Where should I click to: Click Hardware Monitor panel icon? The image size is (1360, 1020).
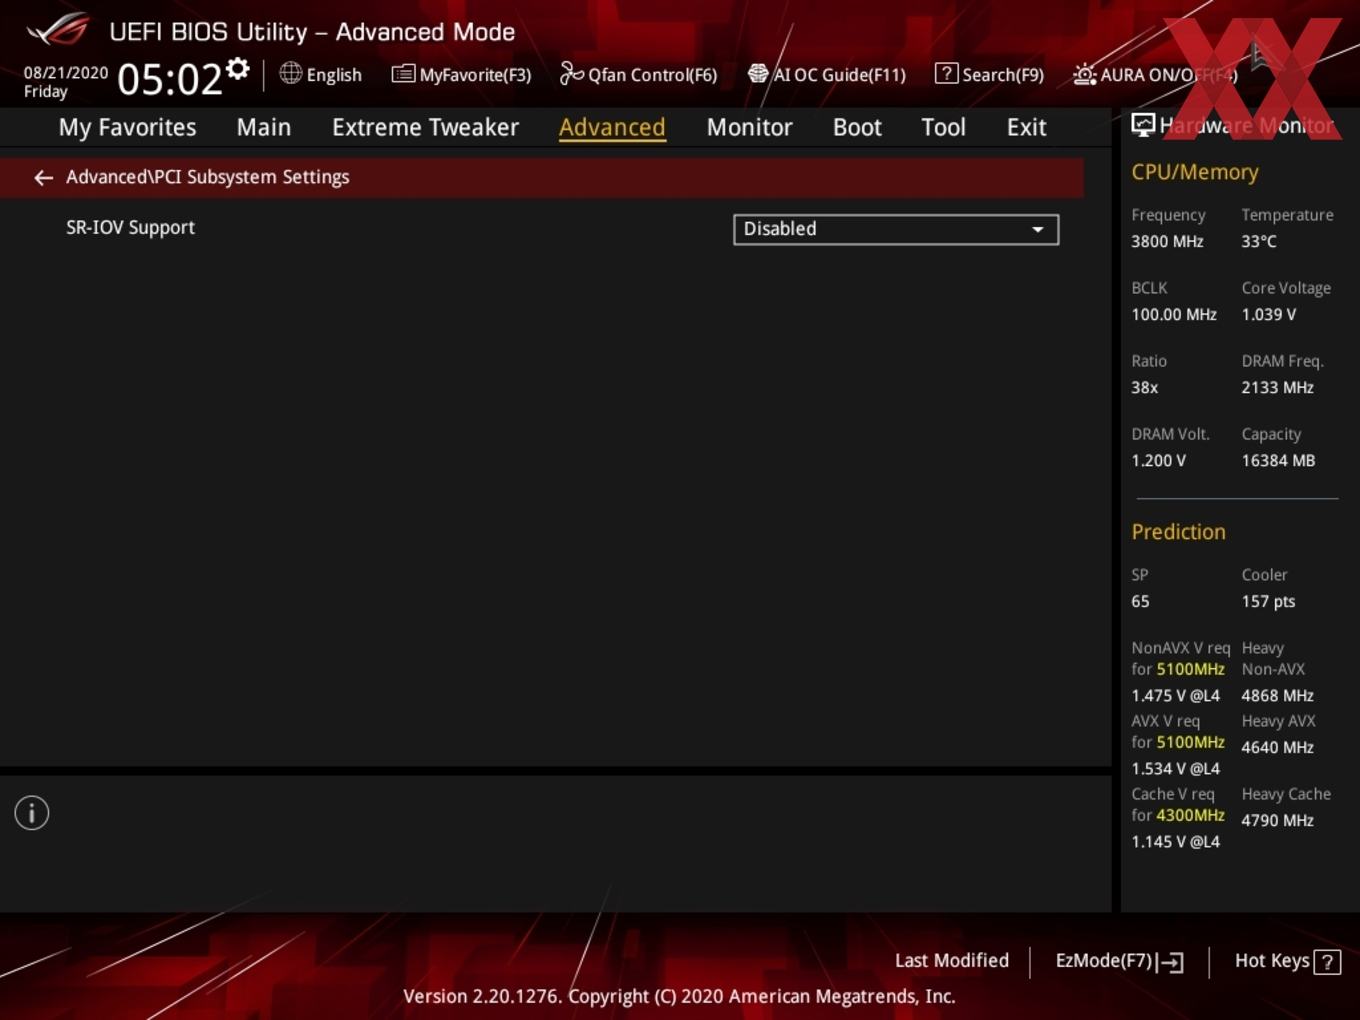1143,125
